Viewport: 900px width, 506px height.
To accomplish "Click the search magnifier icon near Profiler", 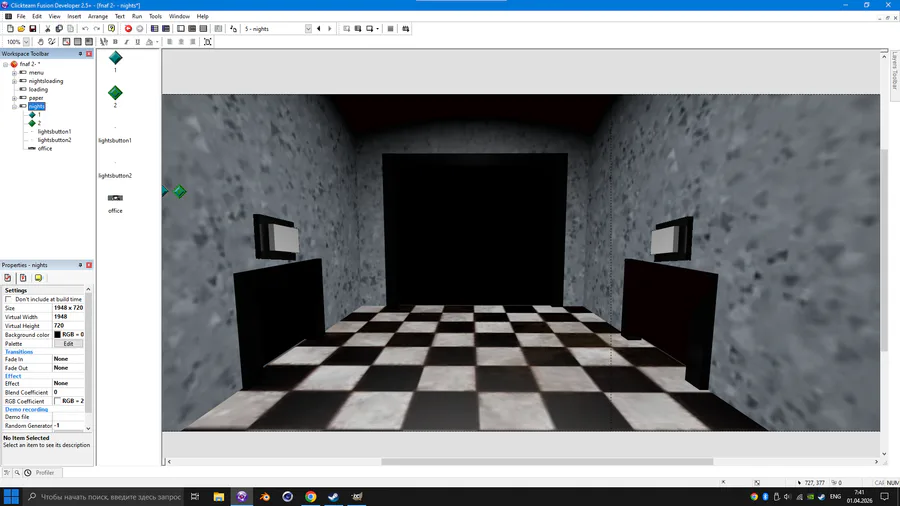I will (17, 473).
